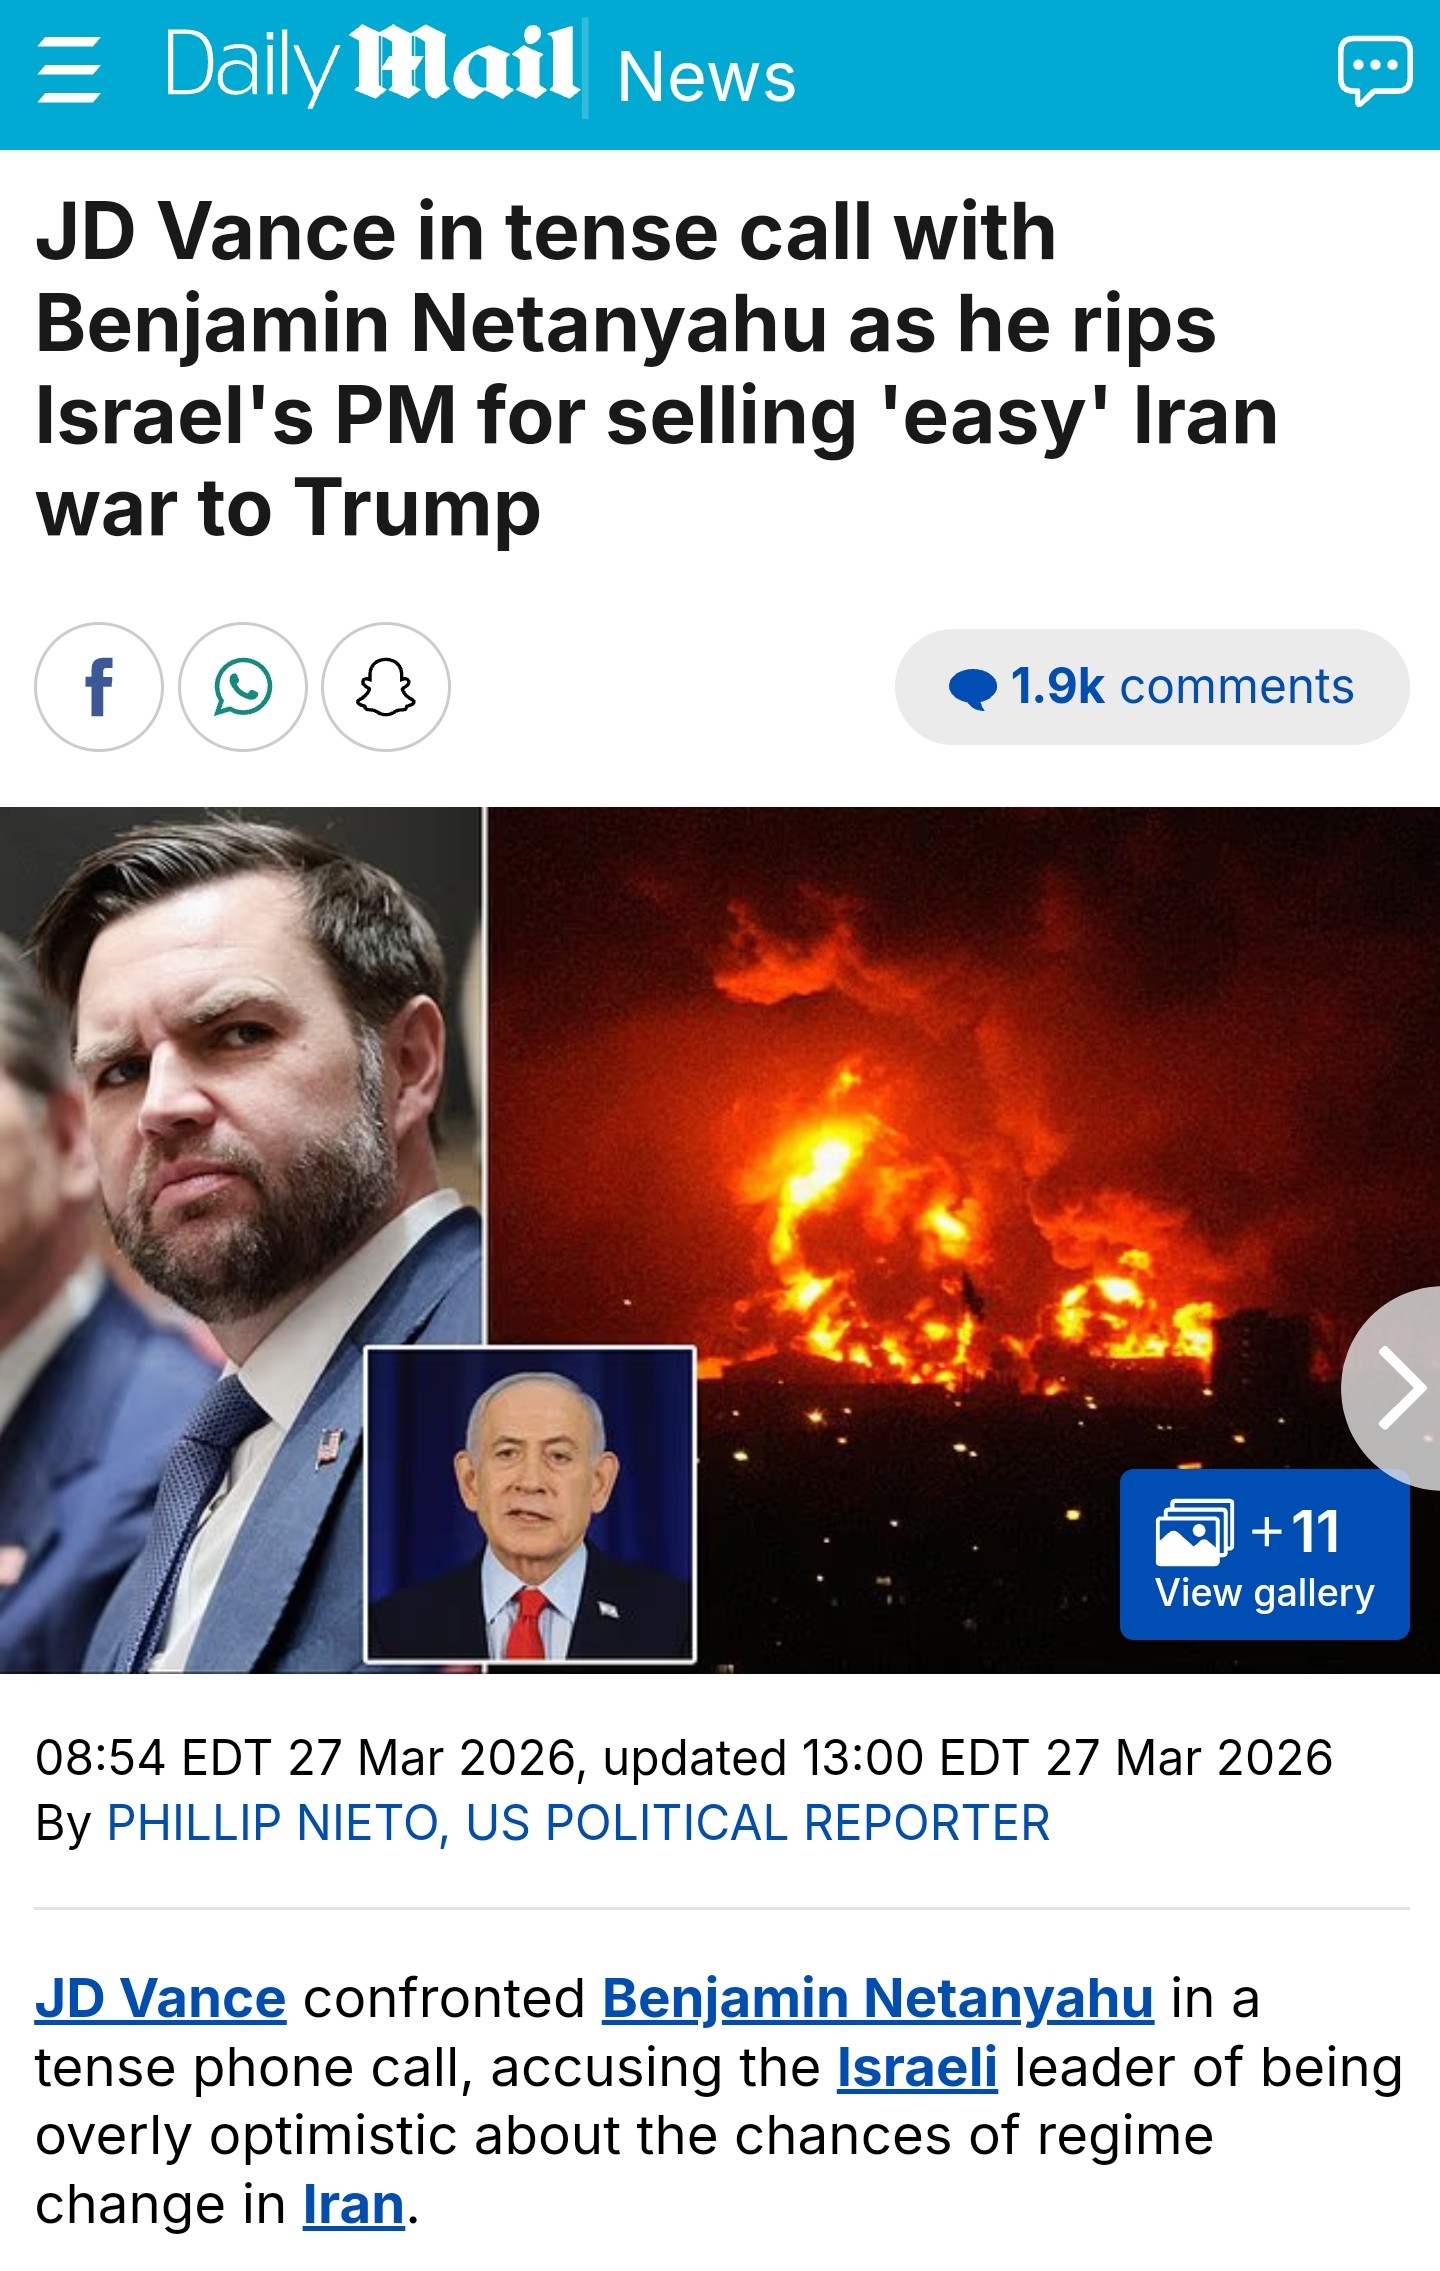Open the chat bubble icon in header
Screen dimensions: 1440x2271
pos(1375,70)
